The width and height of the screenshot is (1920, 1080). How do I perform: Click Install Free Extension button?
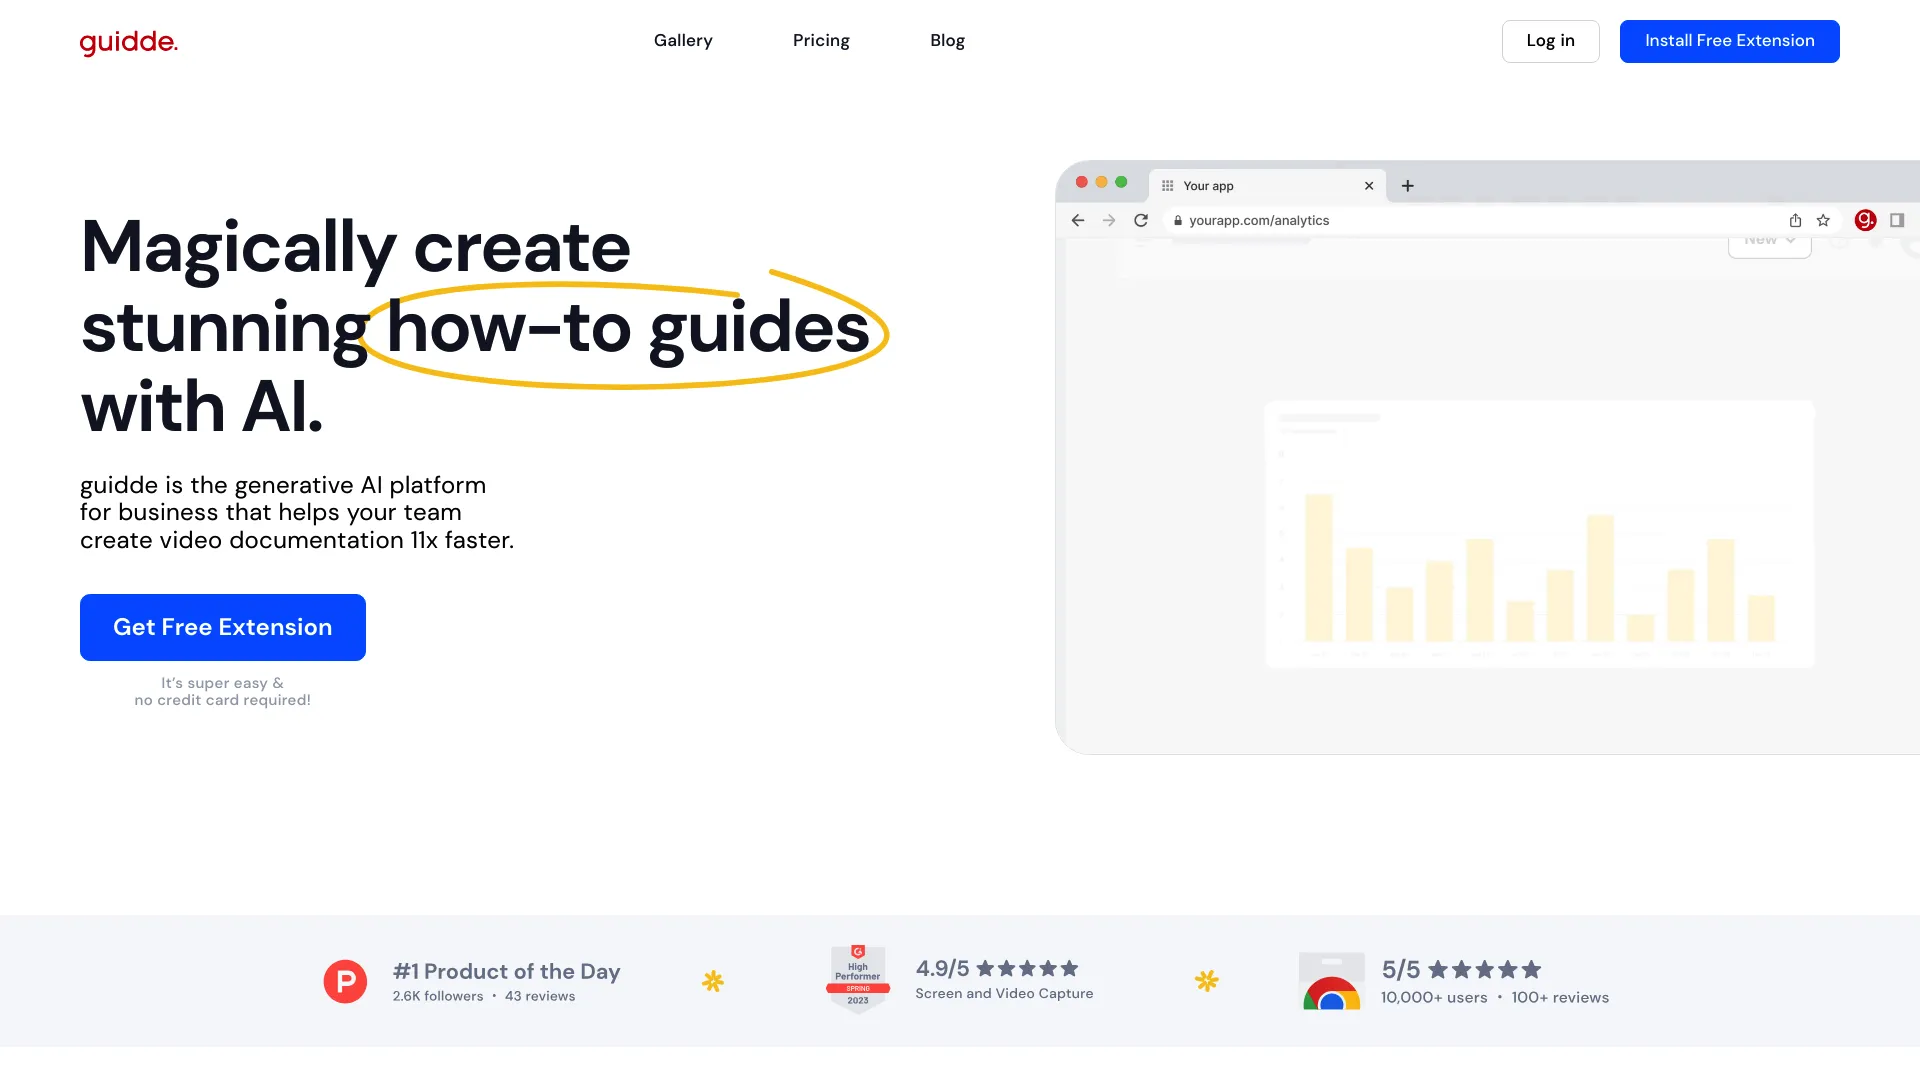(1729, 41)
